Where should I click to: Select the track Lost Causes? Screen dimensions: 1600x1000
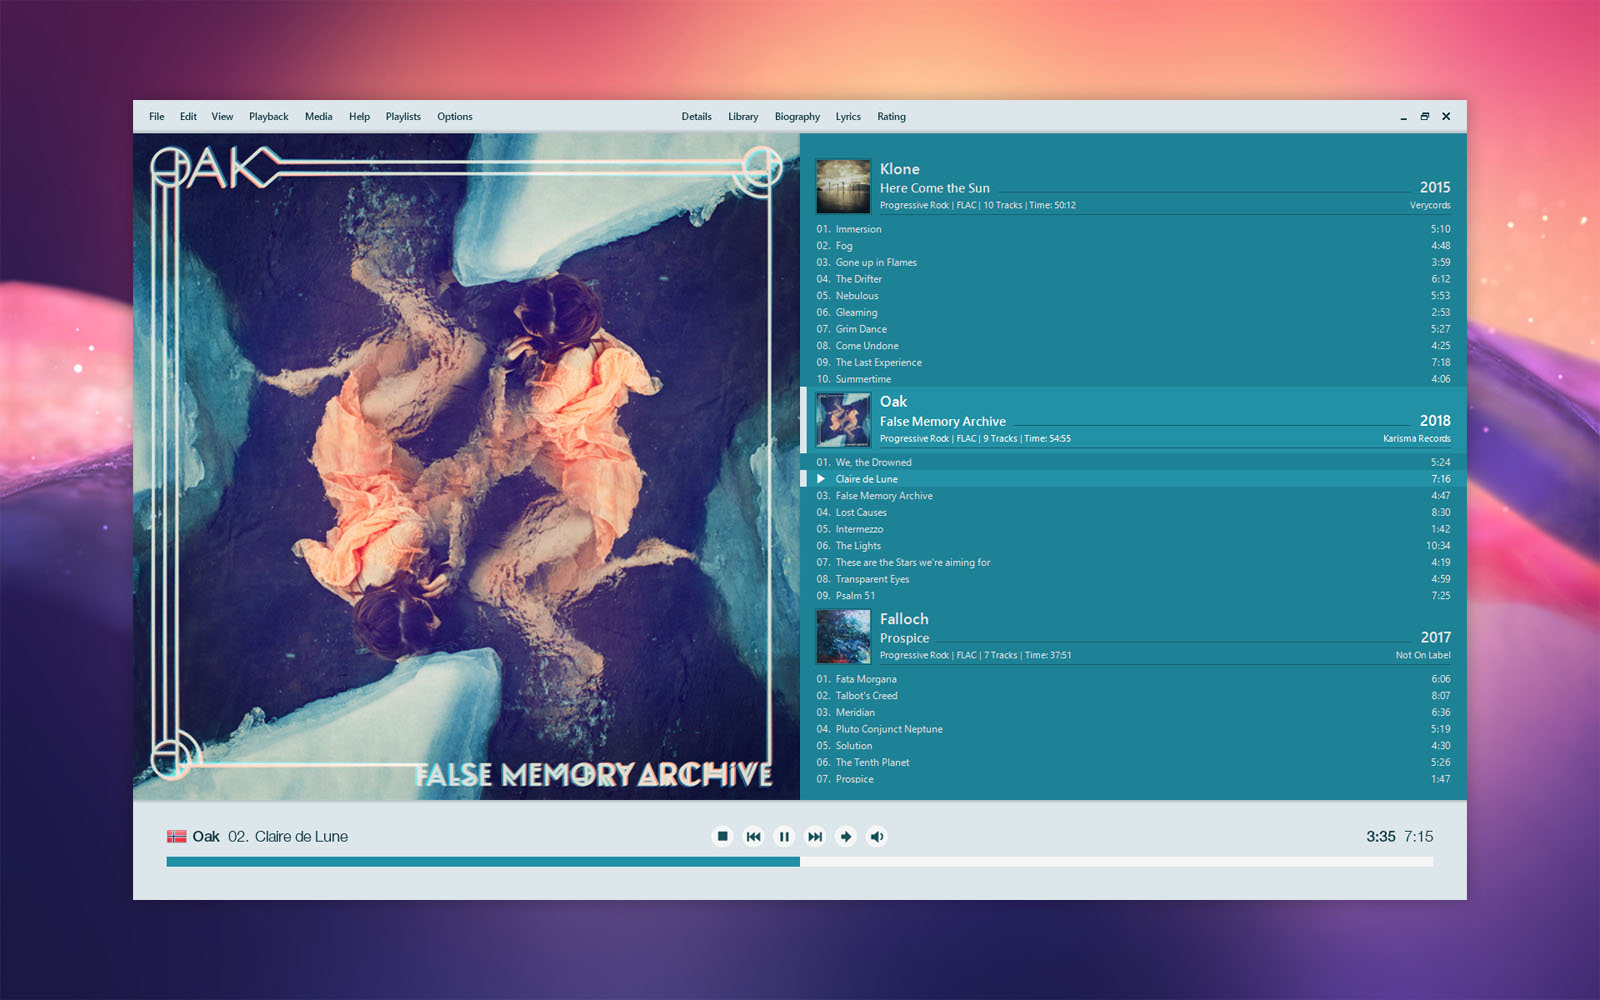click(1133, 512)
